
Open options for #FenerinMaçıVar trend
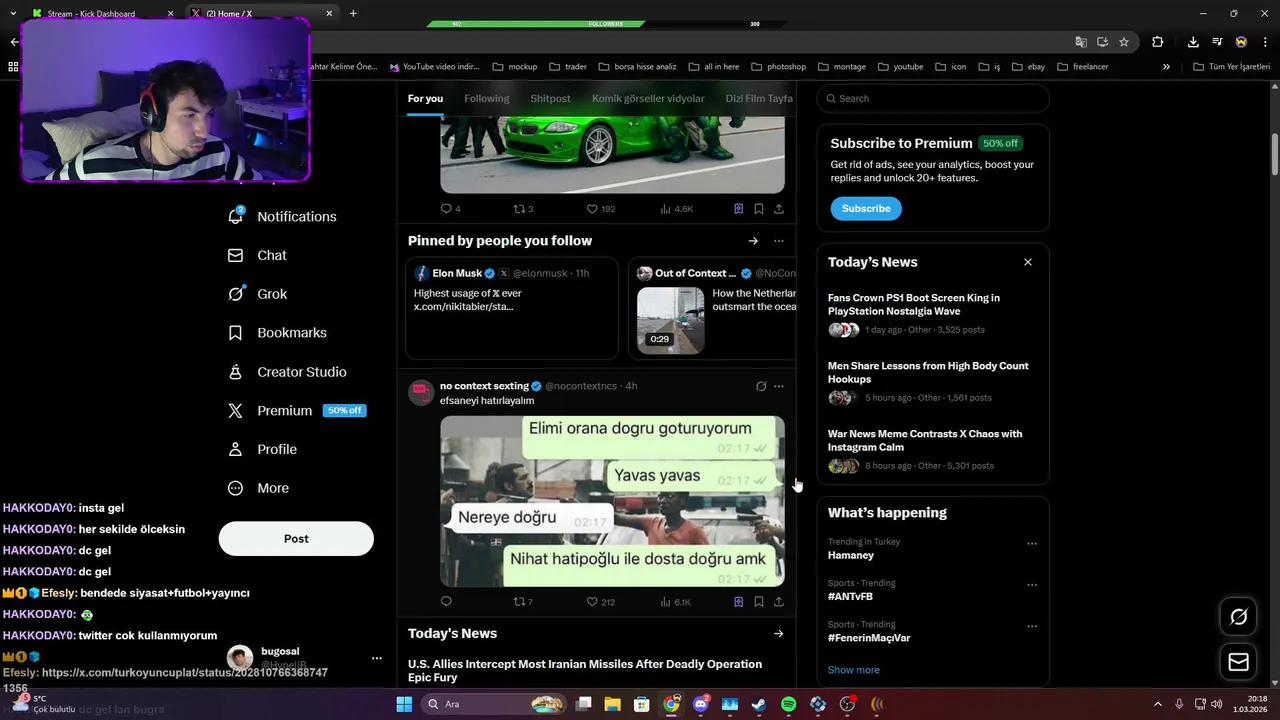[1032, 626]
